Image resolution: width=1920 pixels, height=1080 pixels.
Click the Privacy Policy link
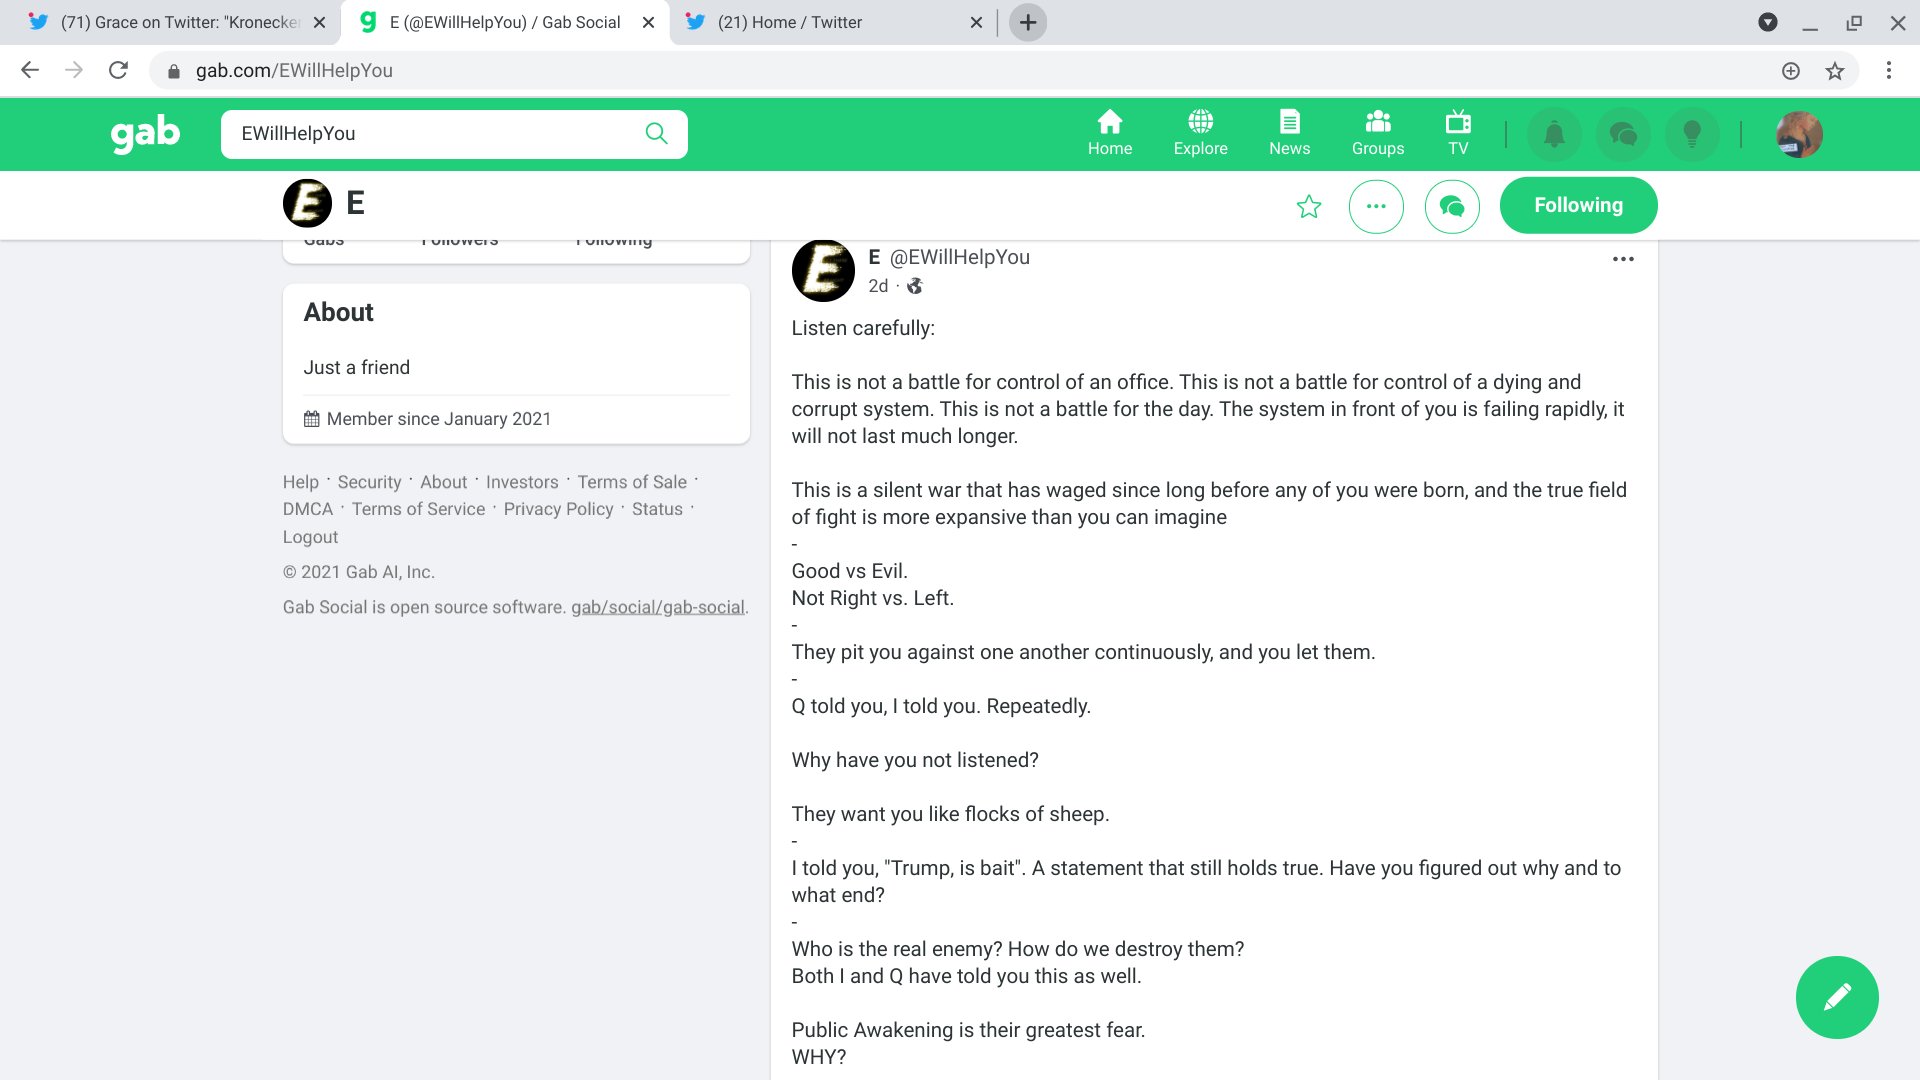[x=558, y=508]
